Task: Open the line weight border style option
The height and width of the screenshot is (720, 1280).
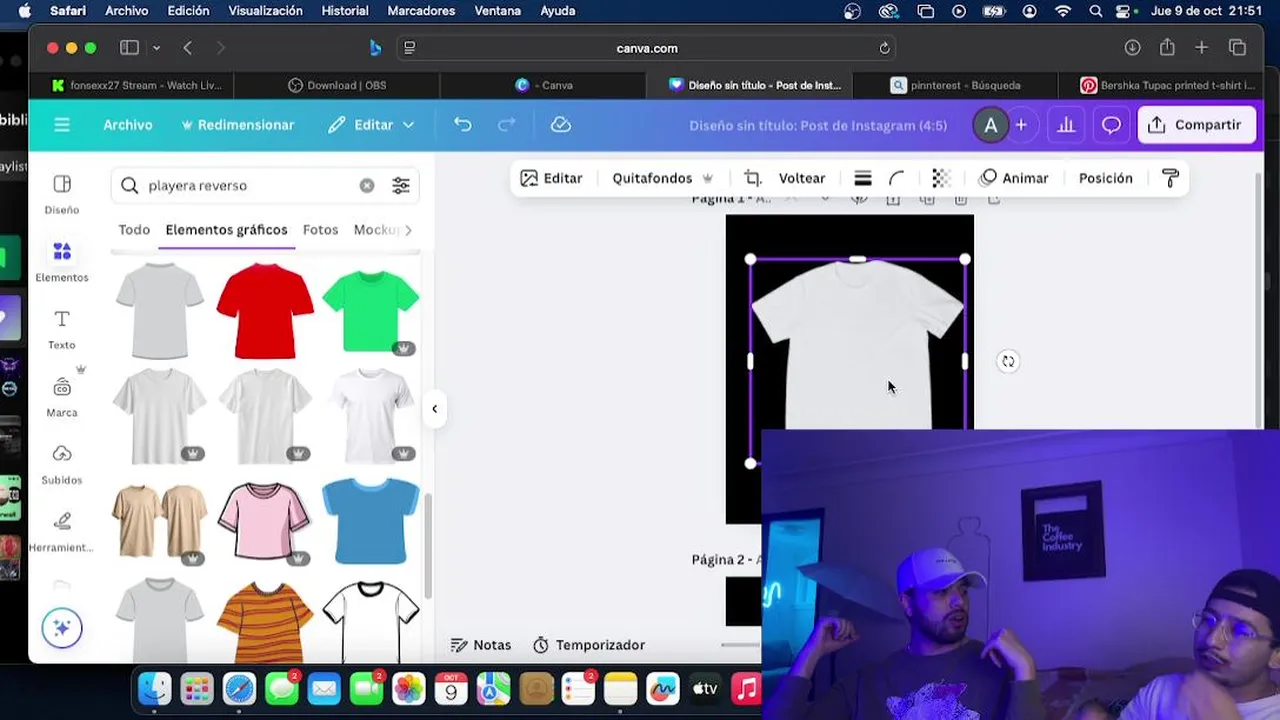Action: point(863,178)
